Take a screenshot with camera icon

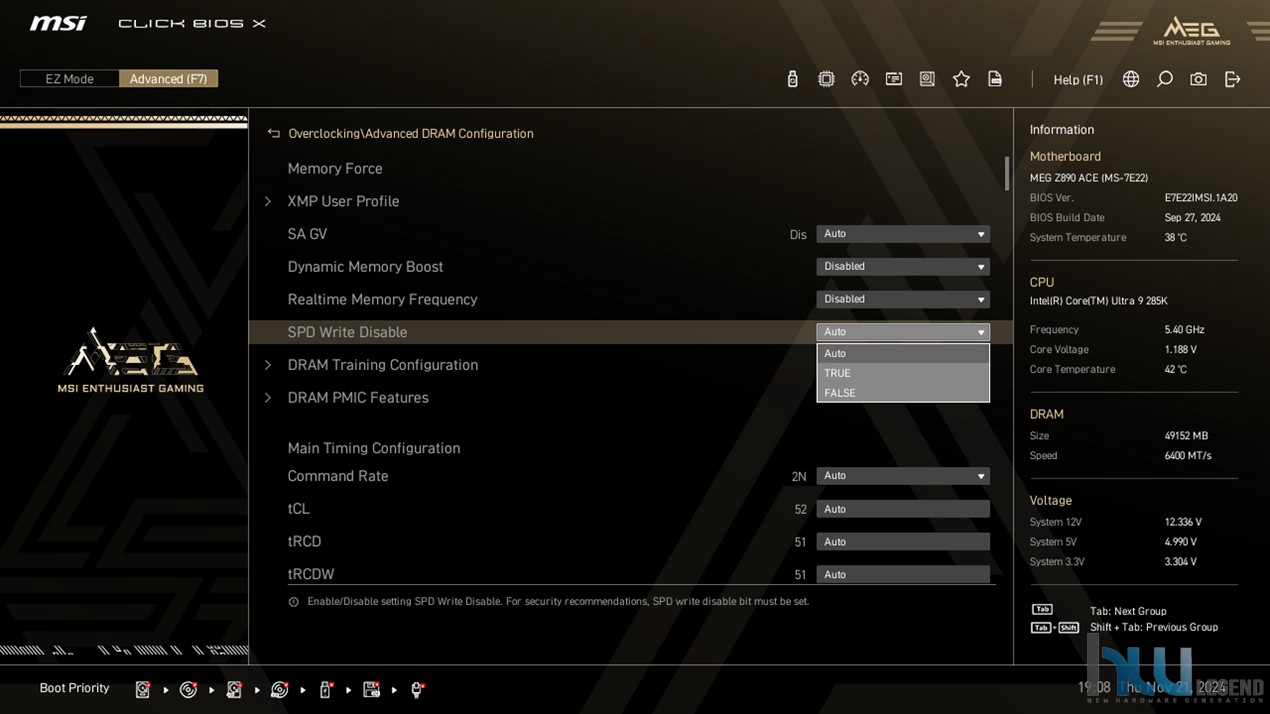pyautogui.click(x=1198, y=79)
